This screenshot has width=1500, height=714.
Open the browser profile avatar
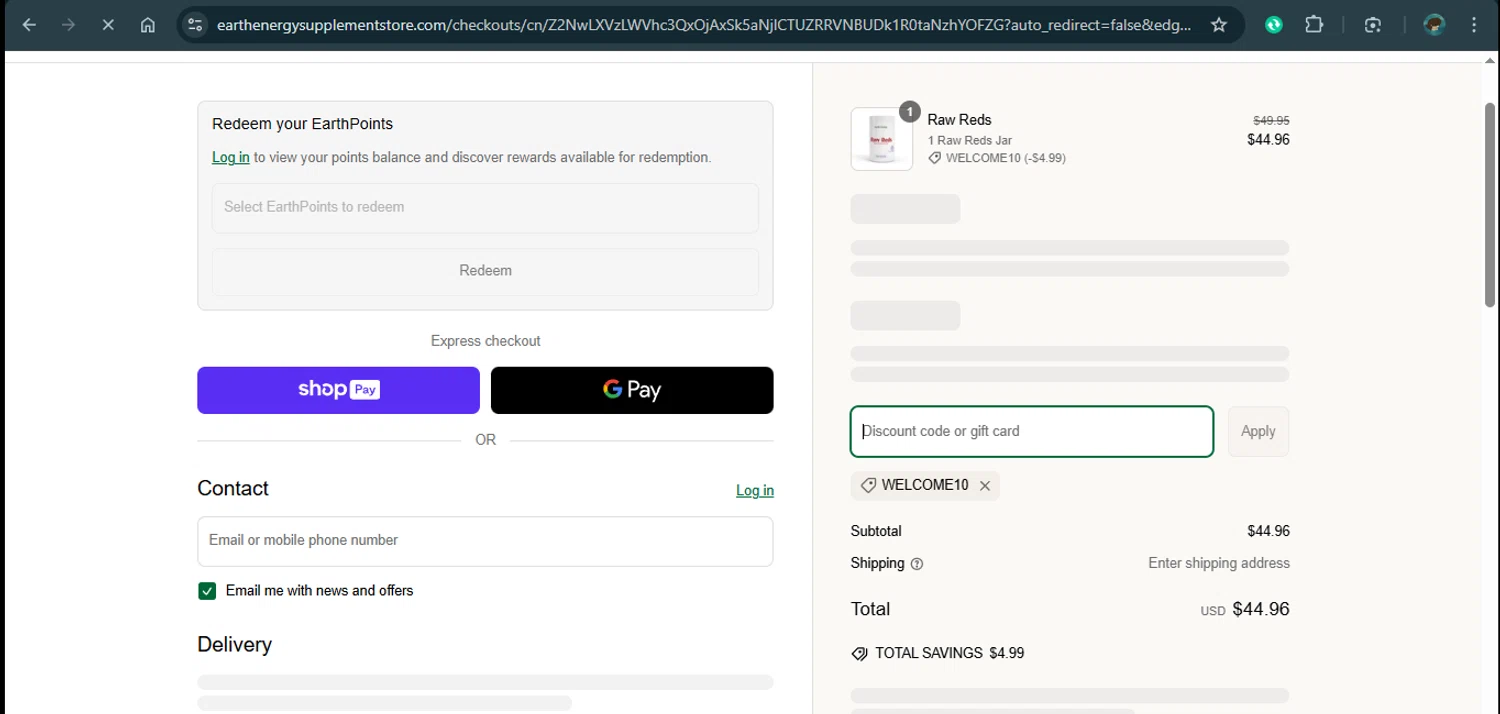tap(1434, 25)
